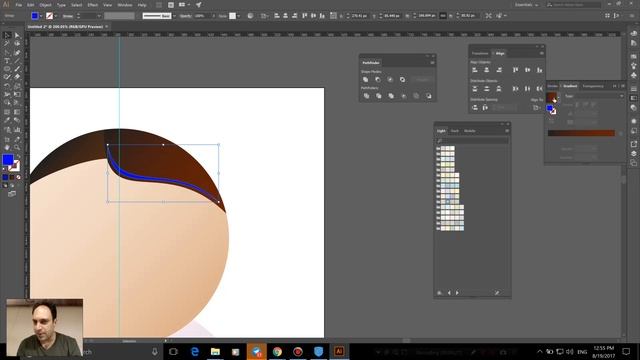Click swatch library search field
The image size is (640, 360).
pyautogui.click(x=472, y=141)
